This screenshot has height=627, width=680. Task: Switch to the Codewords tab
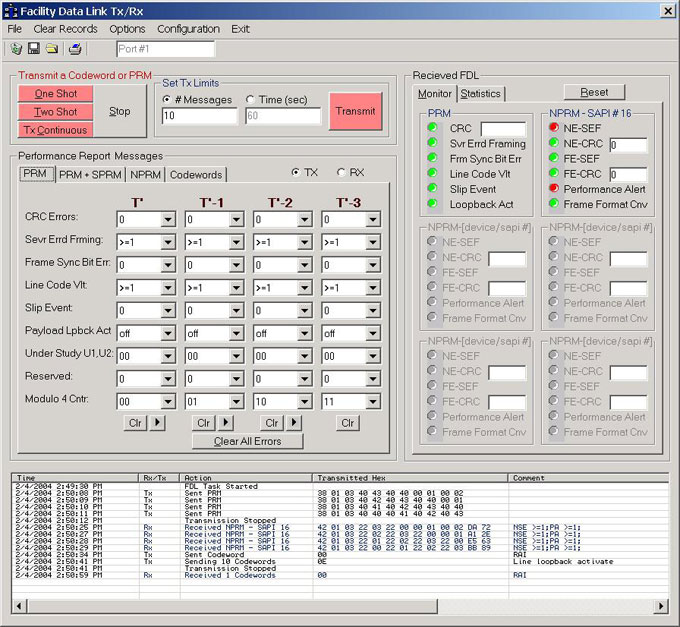196,175
